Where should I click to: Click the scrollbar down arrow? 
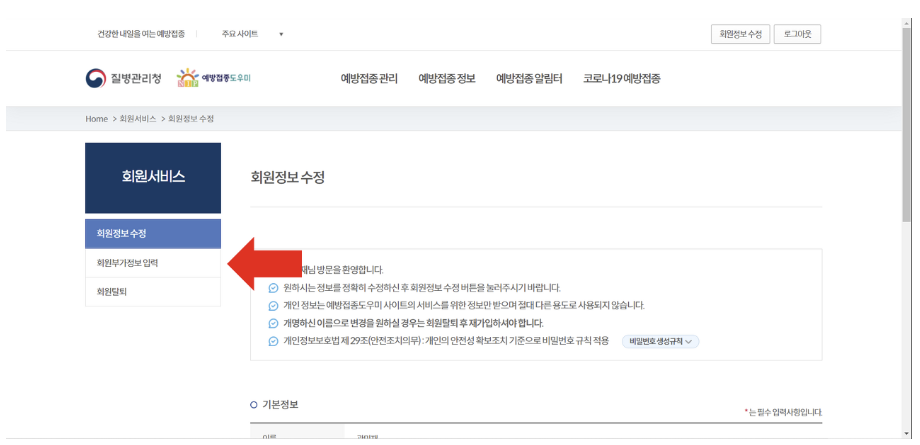coord(907,434)
